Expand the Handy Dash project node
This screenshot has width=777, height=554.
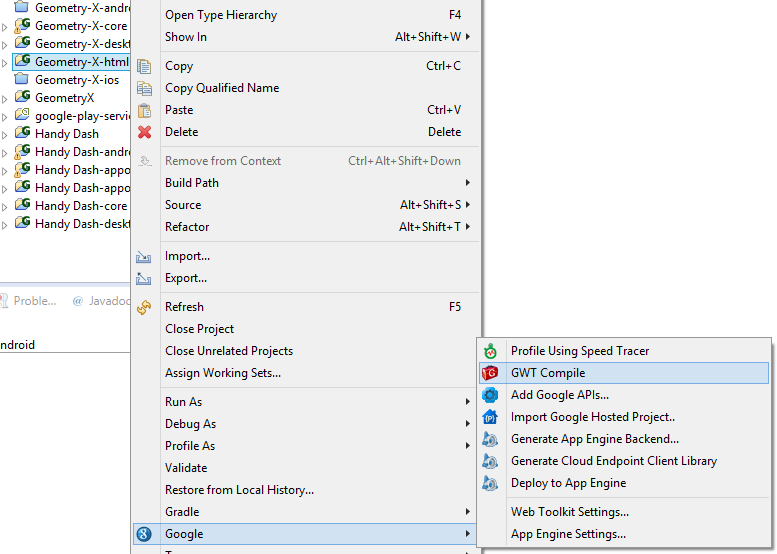(x=5, y=135)
